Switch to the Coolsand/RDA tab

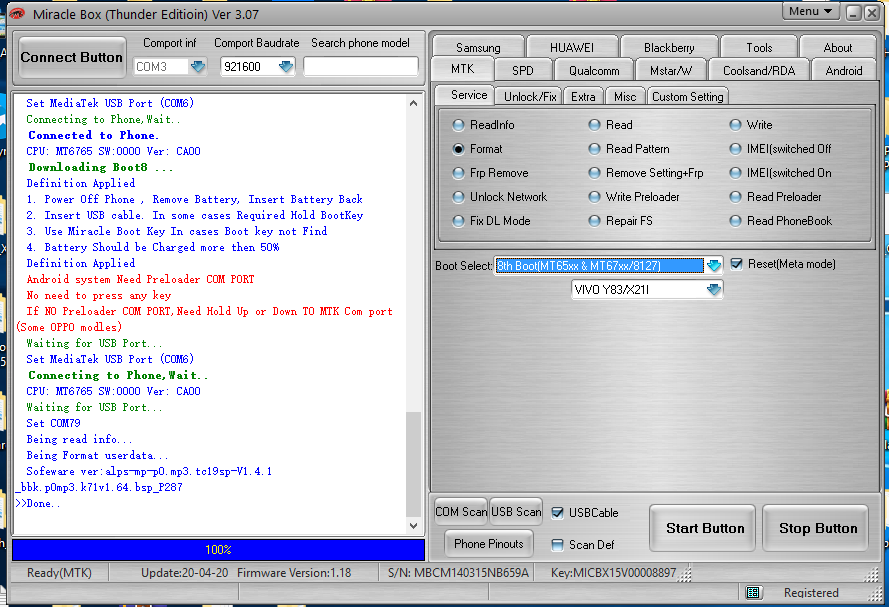click(759, 70)
